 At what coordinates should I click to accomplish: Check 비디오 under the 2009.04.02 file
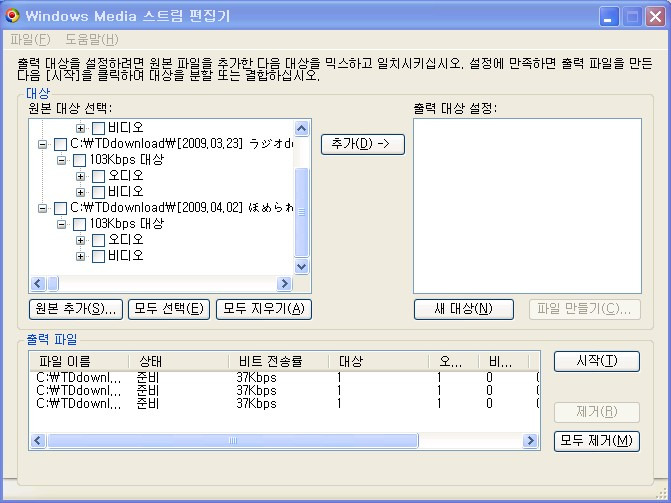[98, 256]
